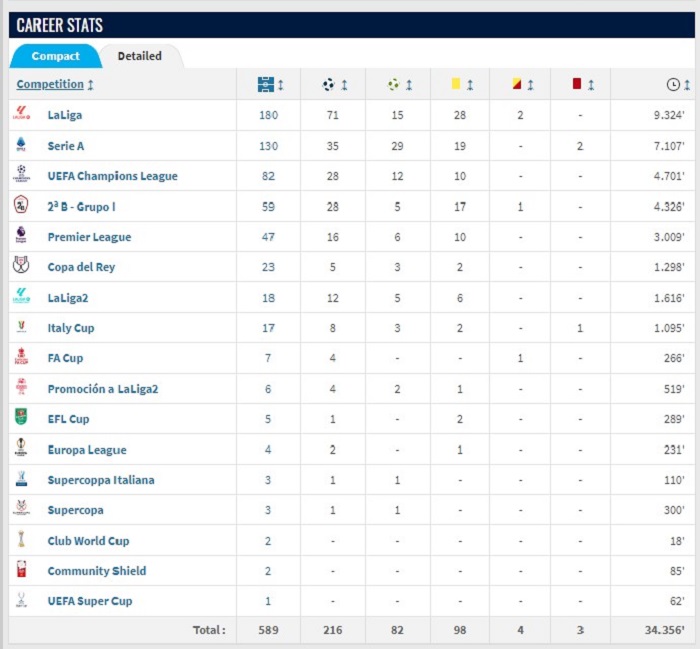Click the green assists ball column icon
The height and width of the screenshot is (649, 700).
pyautogui.click(x=393, y=84)
